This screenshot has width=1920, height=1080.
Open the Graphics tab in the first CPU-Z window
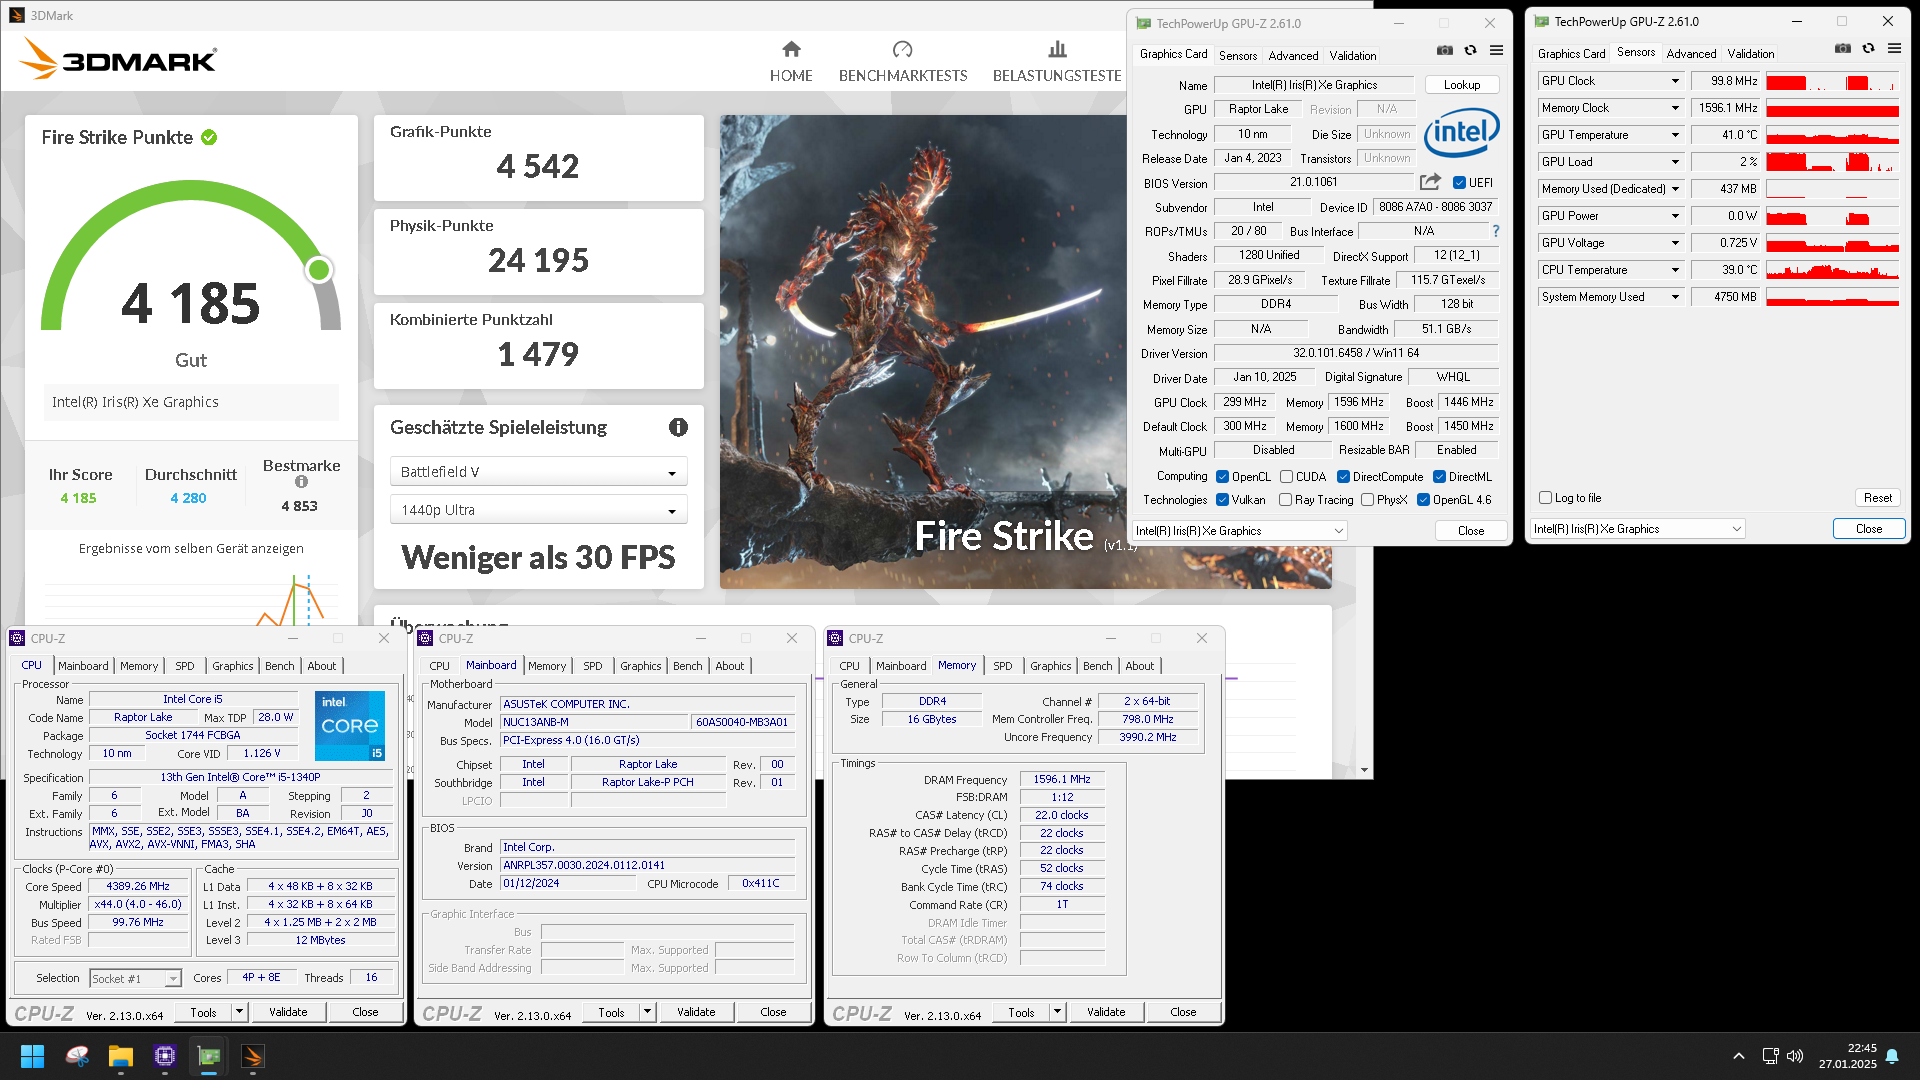tap(233, 666)
